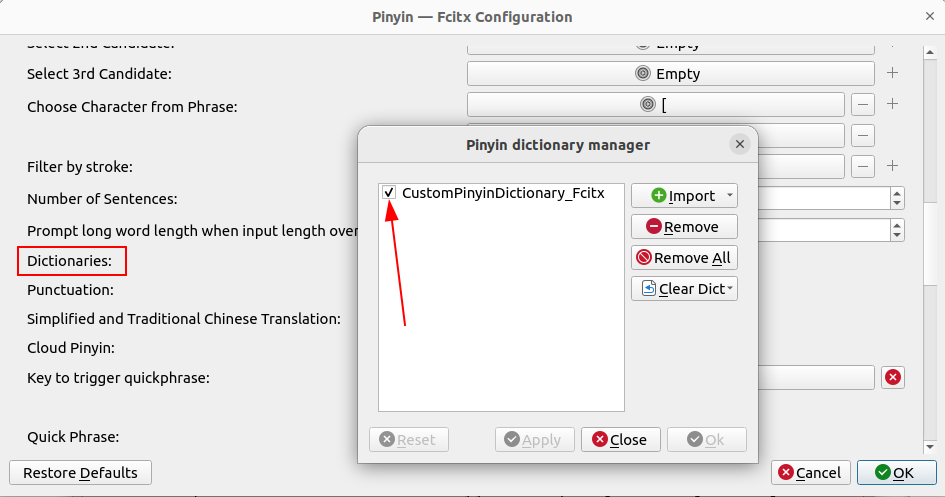Click Remove All dictionaries button
The height and width of the screenshot is (497, 945).
[x=684, y=258]
